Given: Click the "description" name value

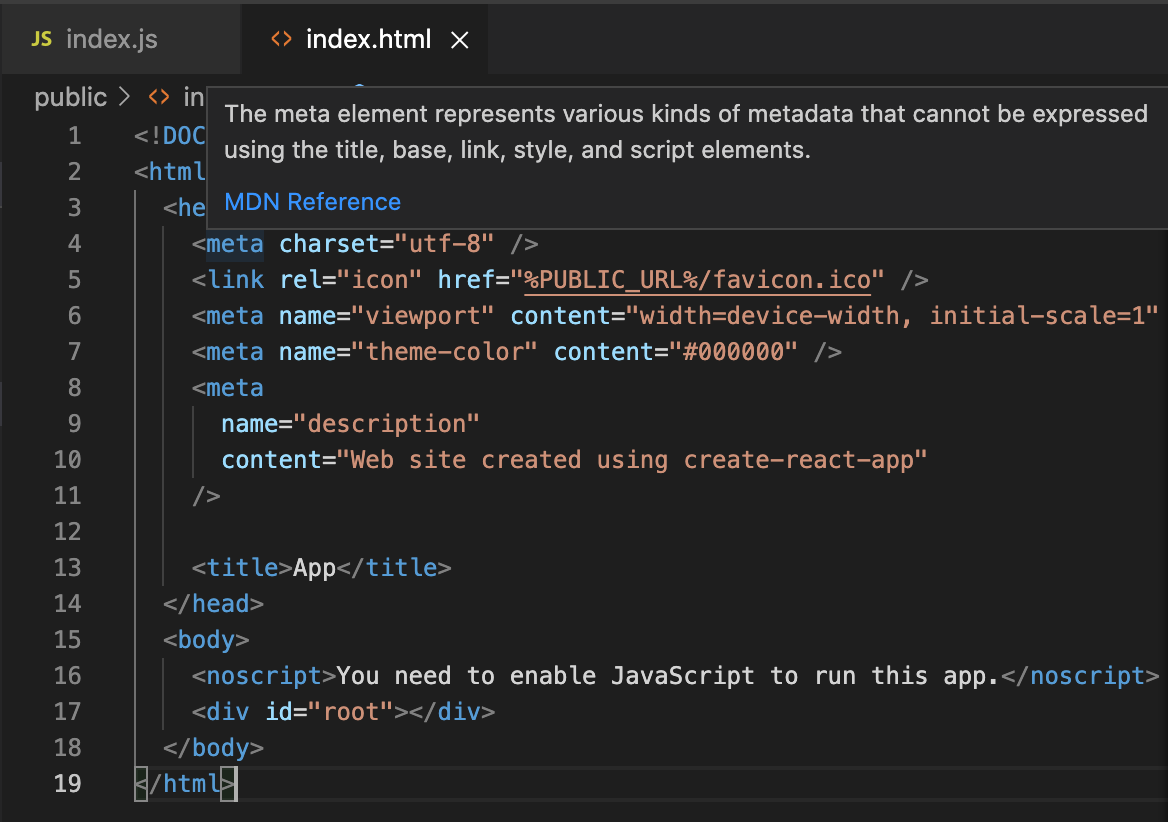Looking at the screenshot, I should pyautogui.click(x=387, y=424).
